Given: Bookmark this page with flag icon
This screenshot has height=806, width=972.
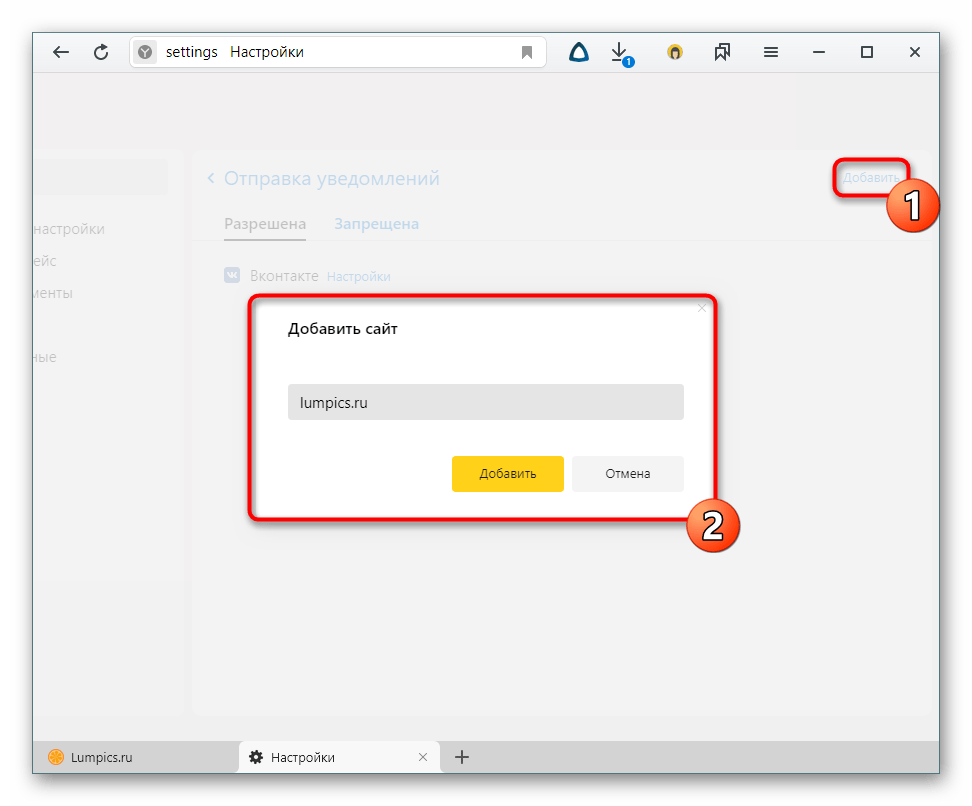Looking at the screenshot, I should [527, 52].
